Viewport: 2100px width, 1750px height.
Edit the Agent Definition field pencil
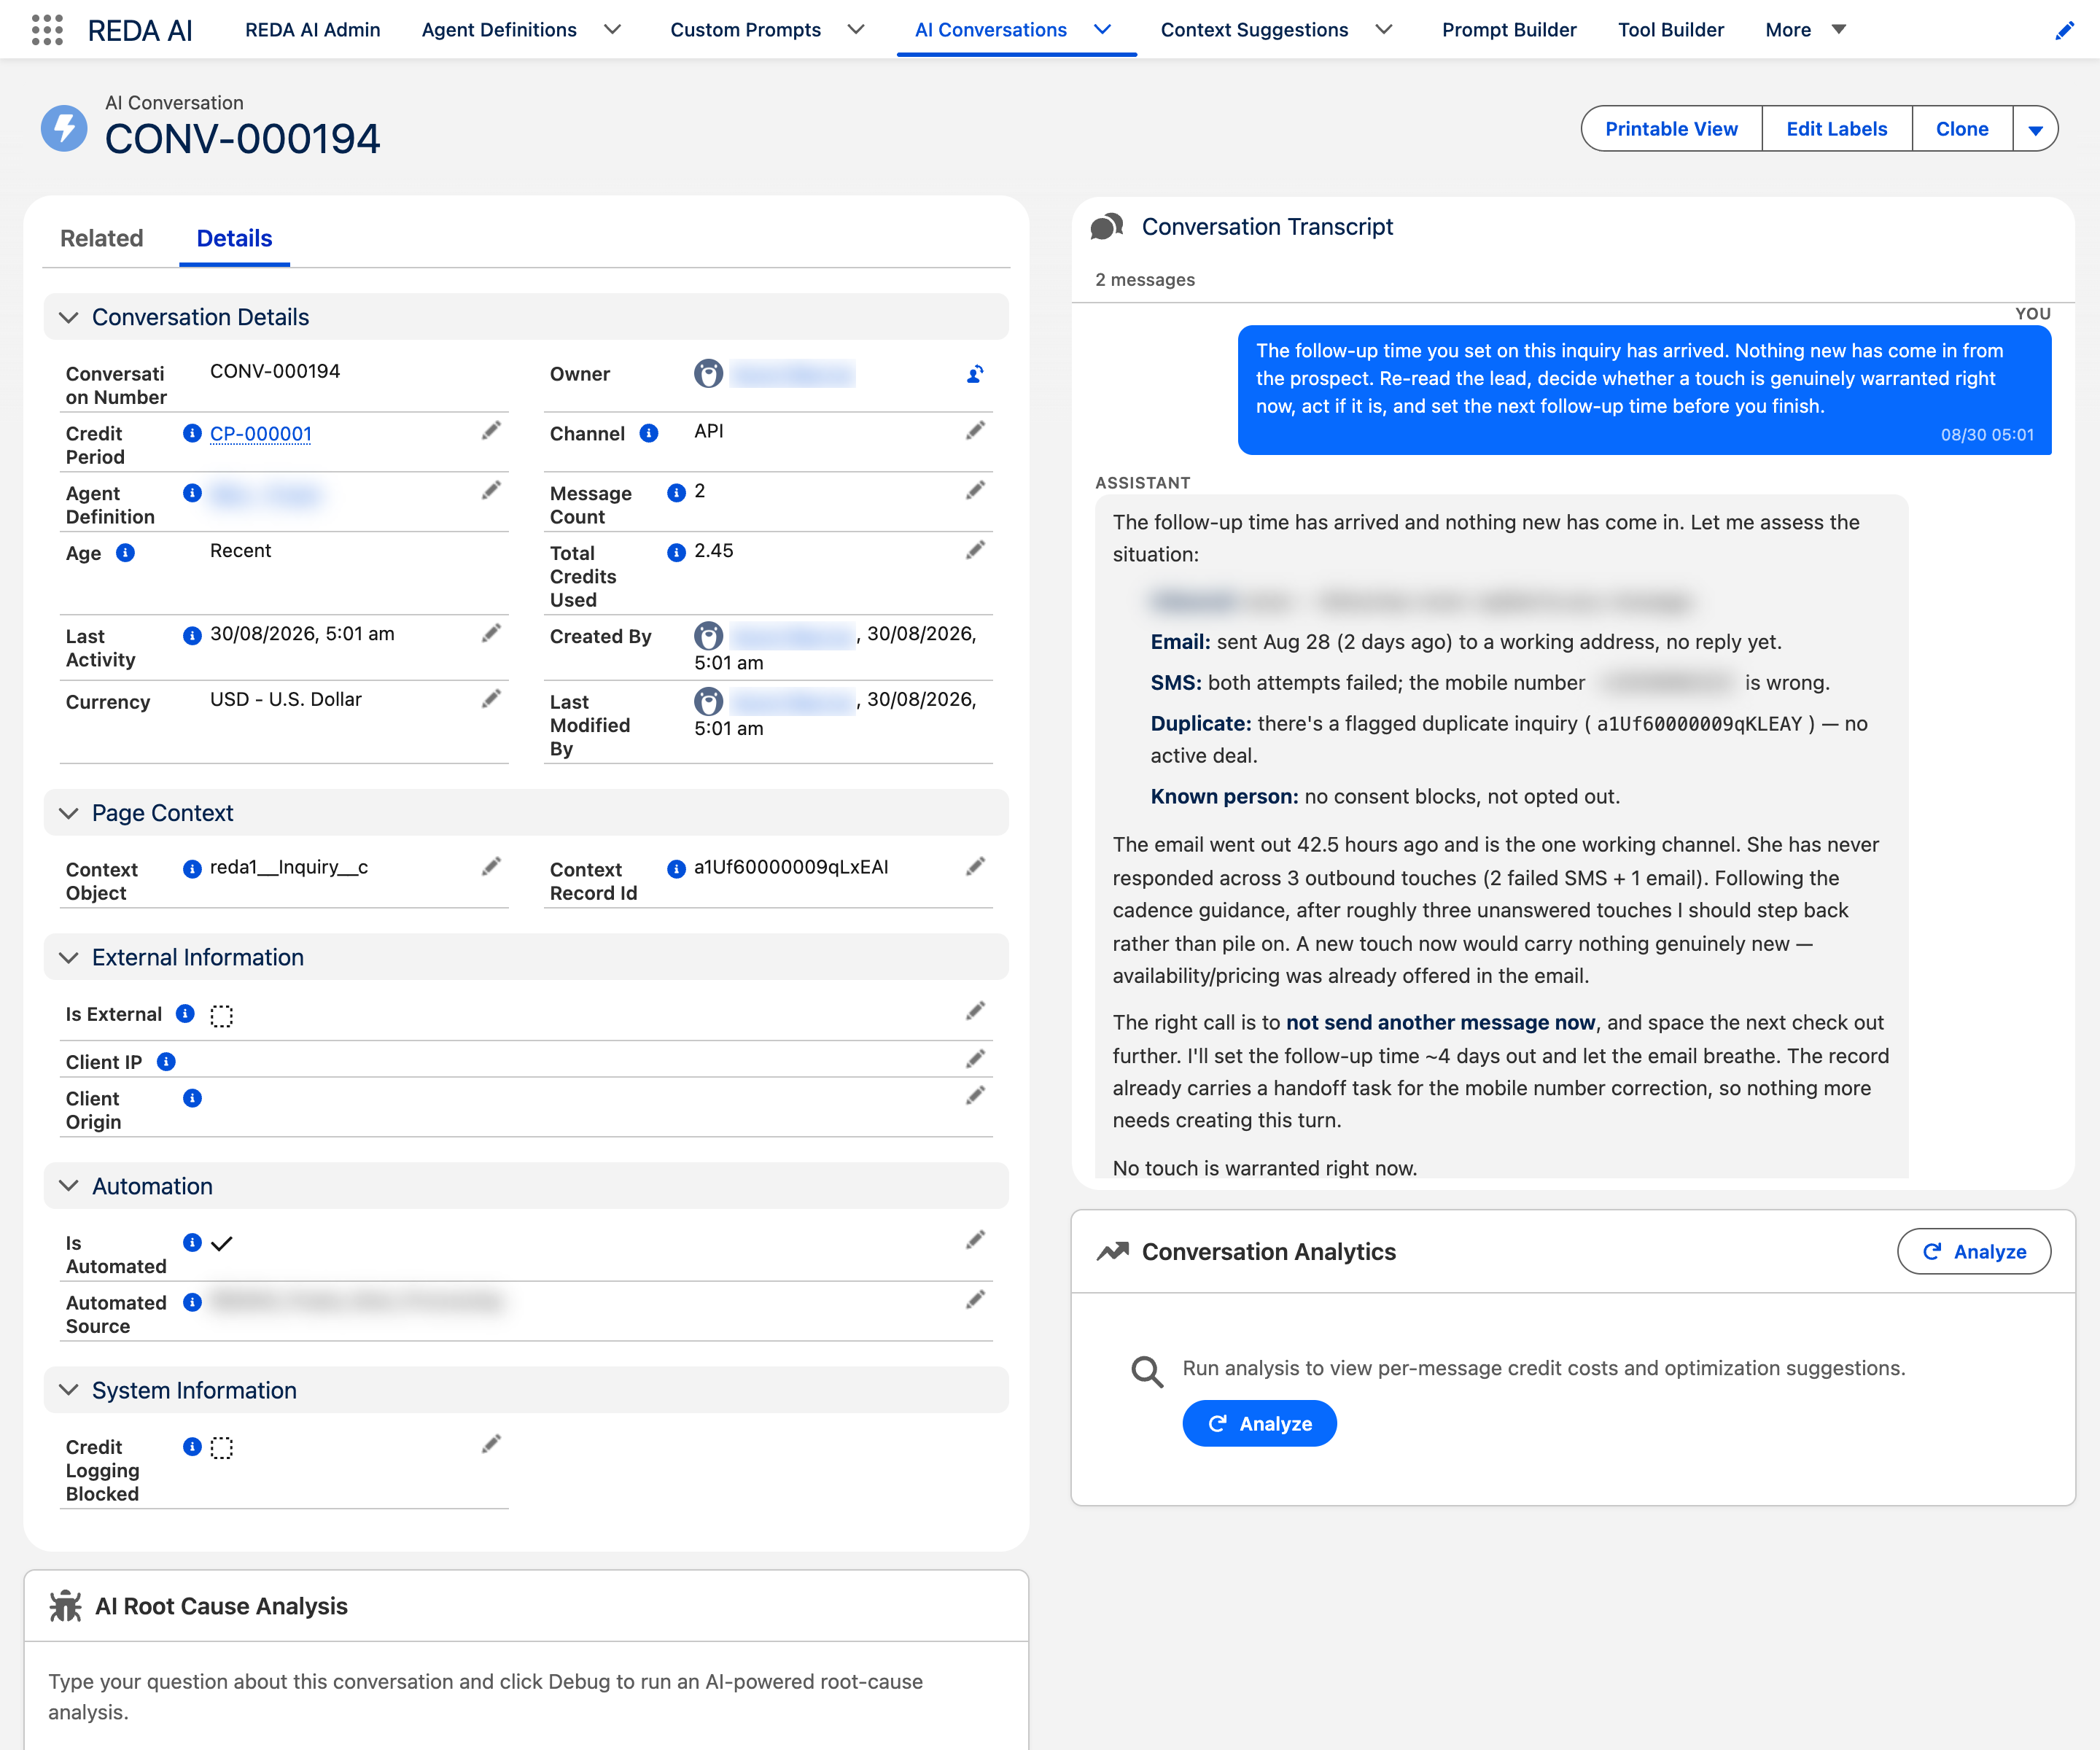click(x=491, y=491)
